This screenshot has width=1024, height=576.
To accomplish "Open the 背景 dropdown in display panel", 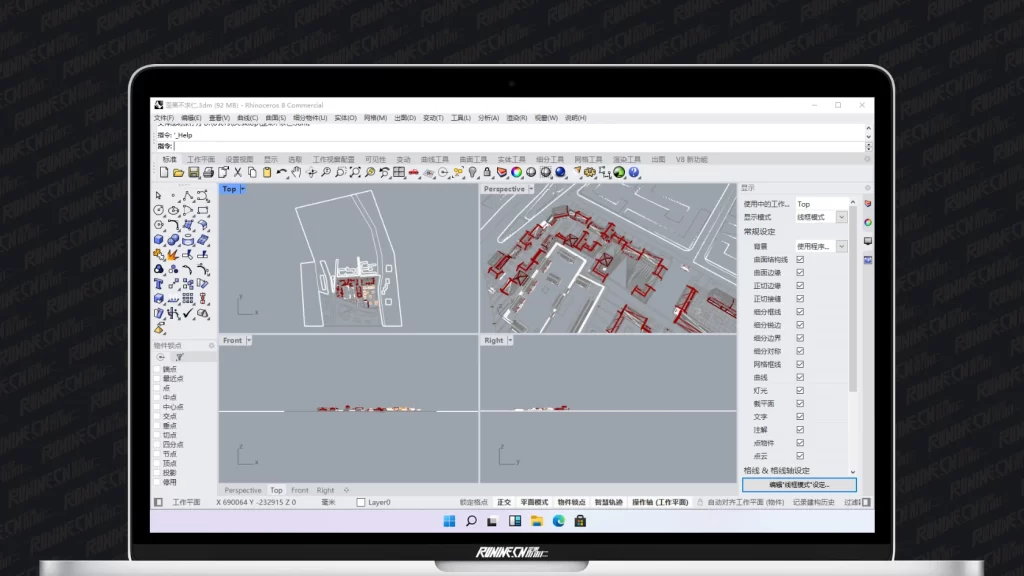I will (x=841, y=246).
